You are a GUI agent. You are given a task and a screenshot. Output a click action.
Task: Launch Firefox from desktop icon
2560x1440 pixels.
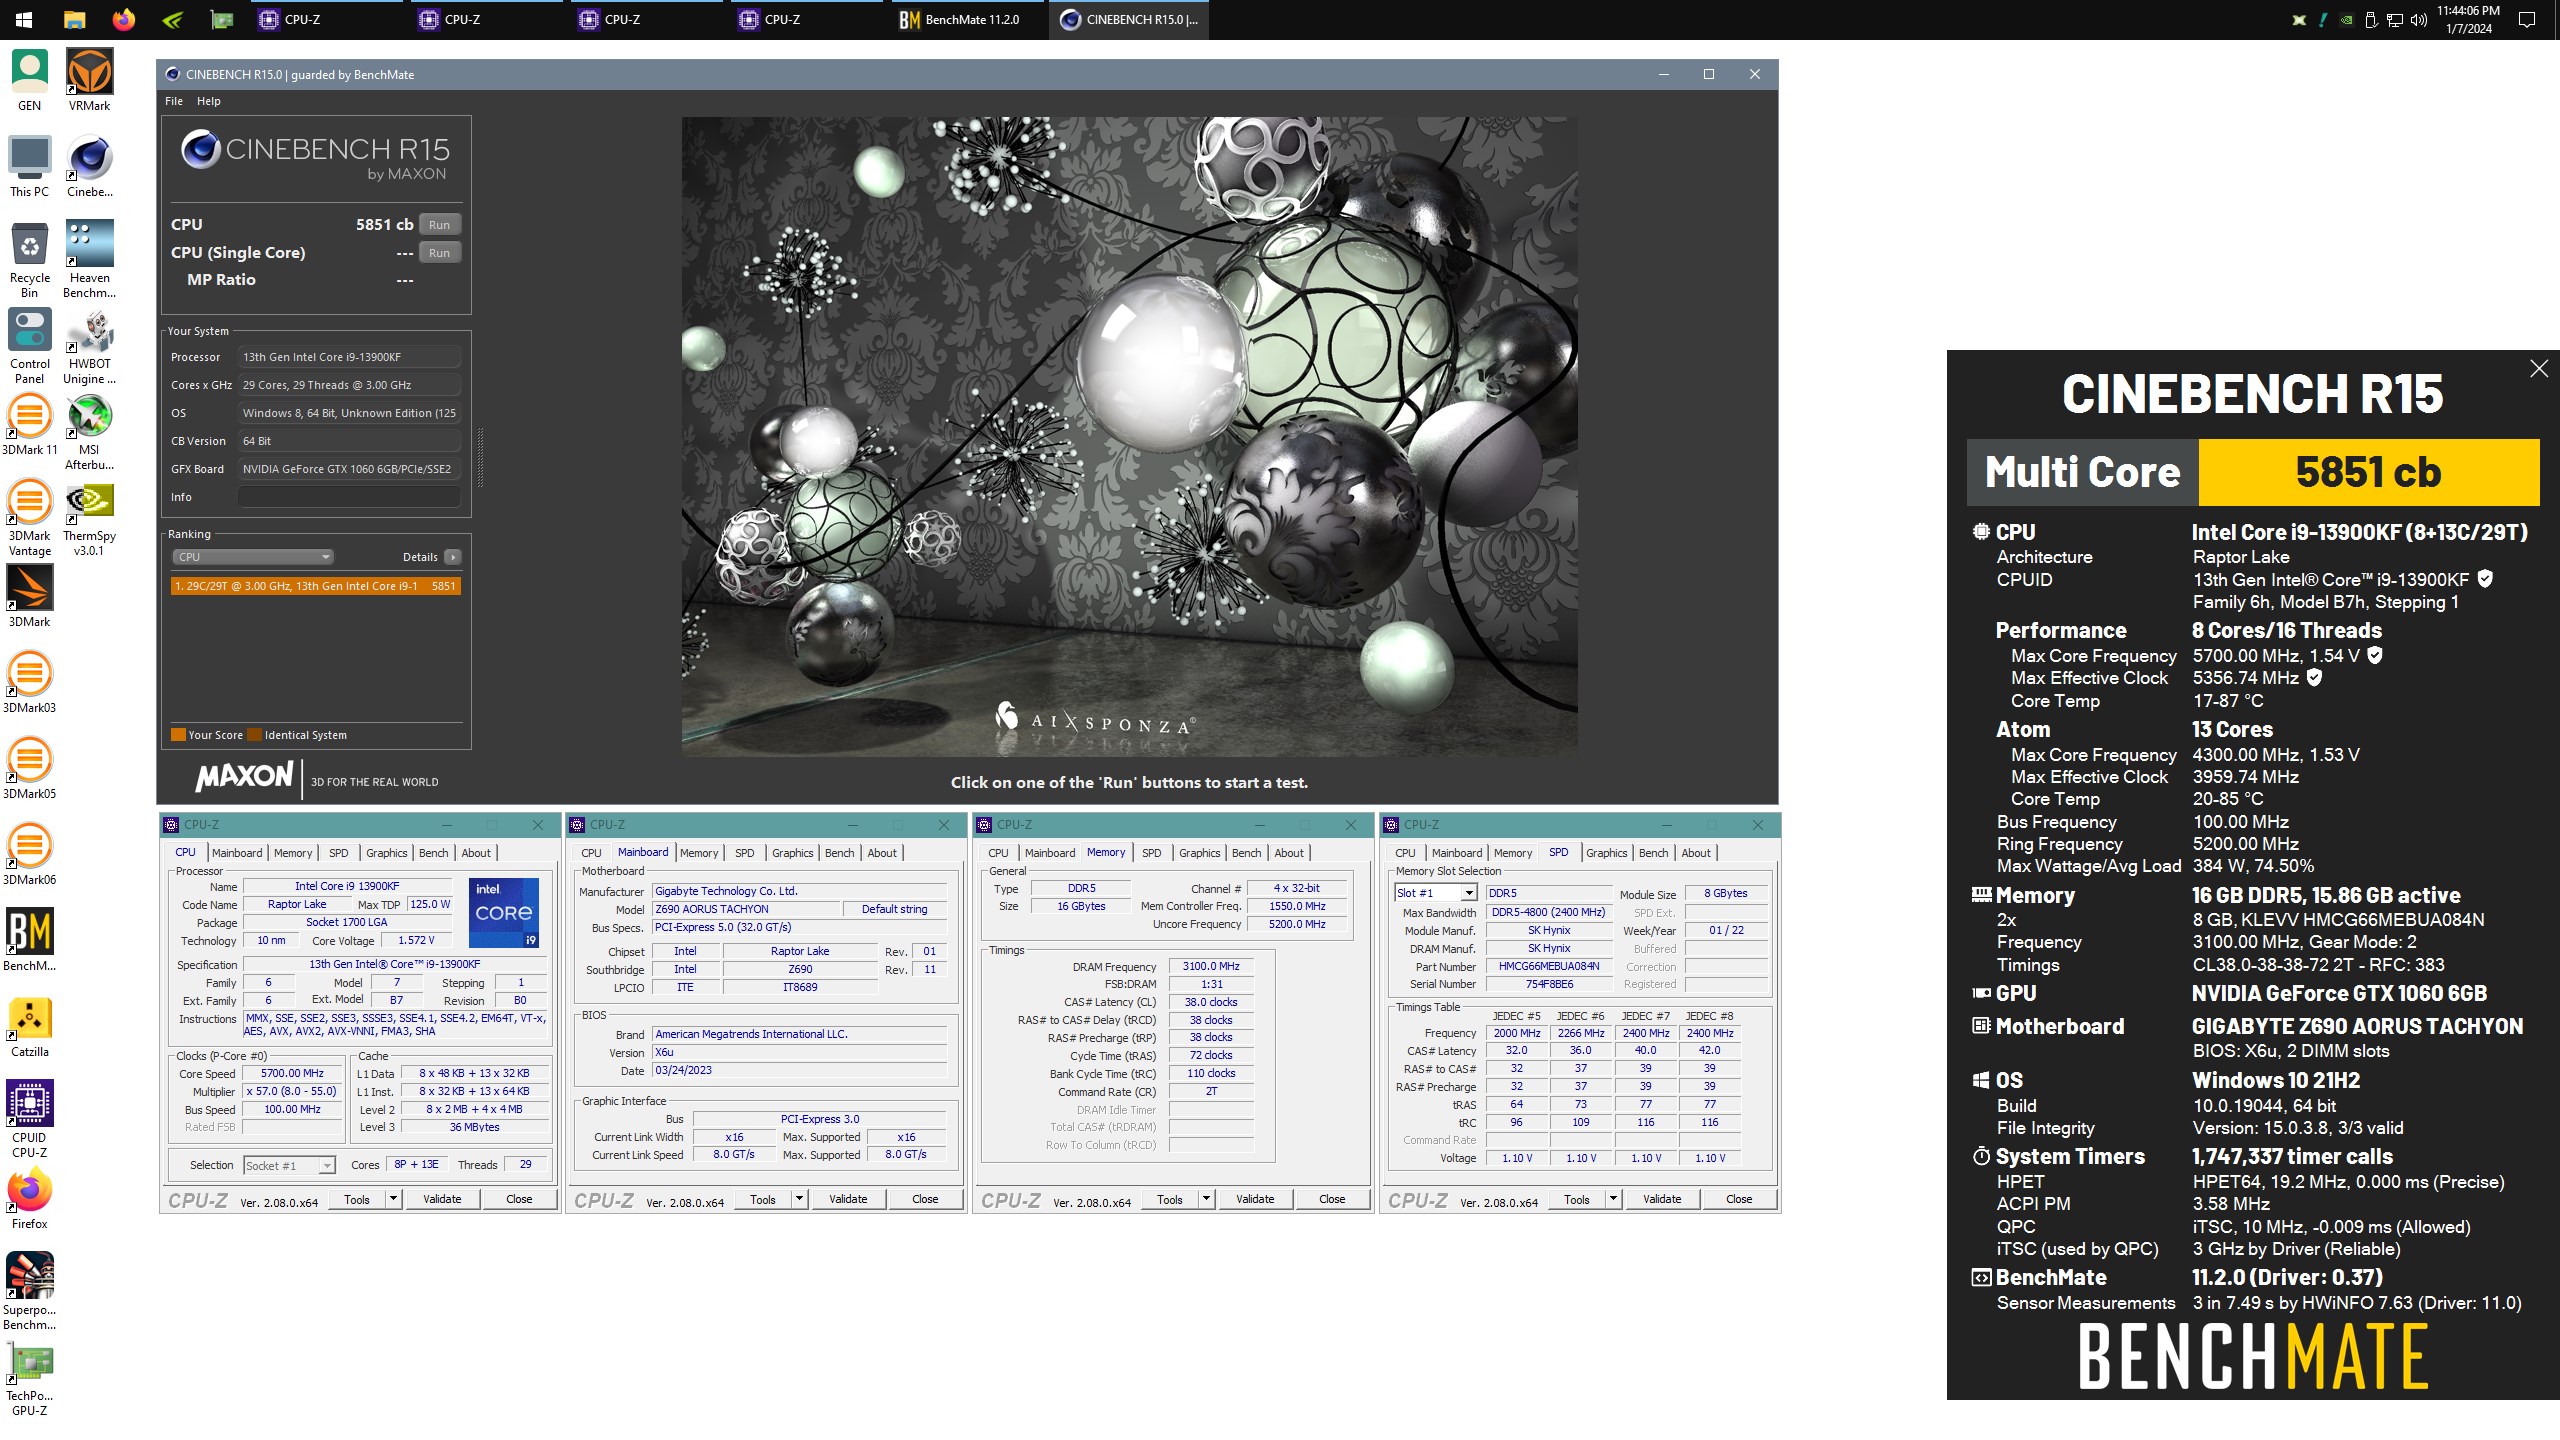[29, 1199]
